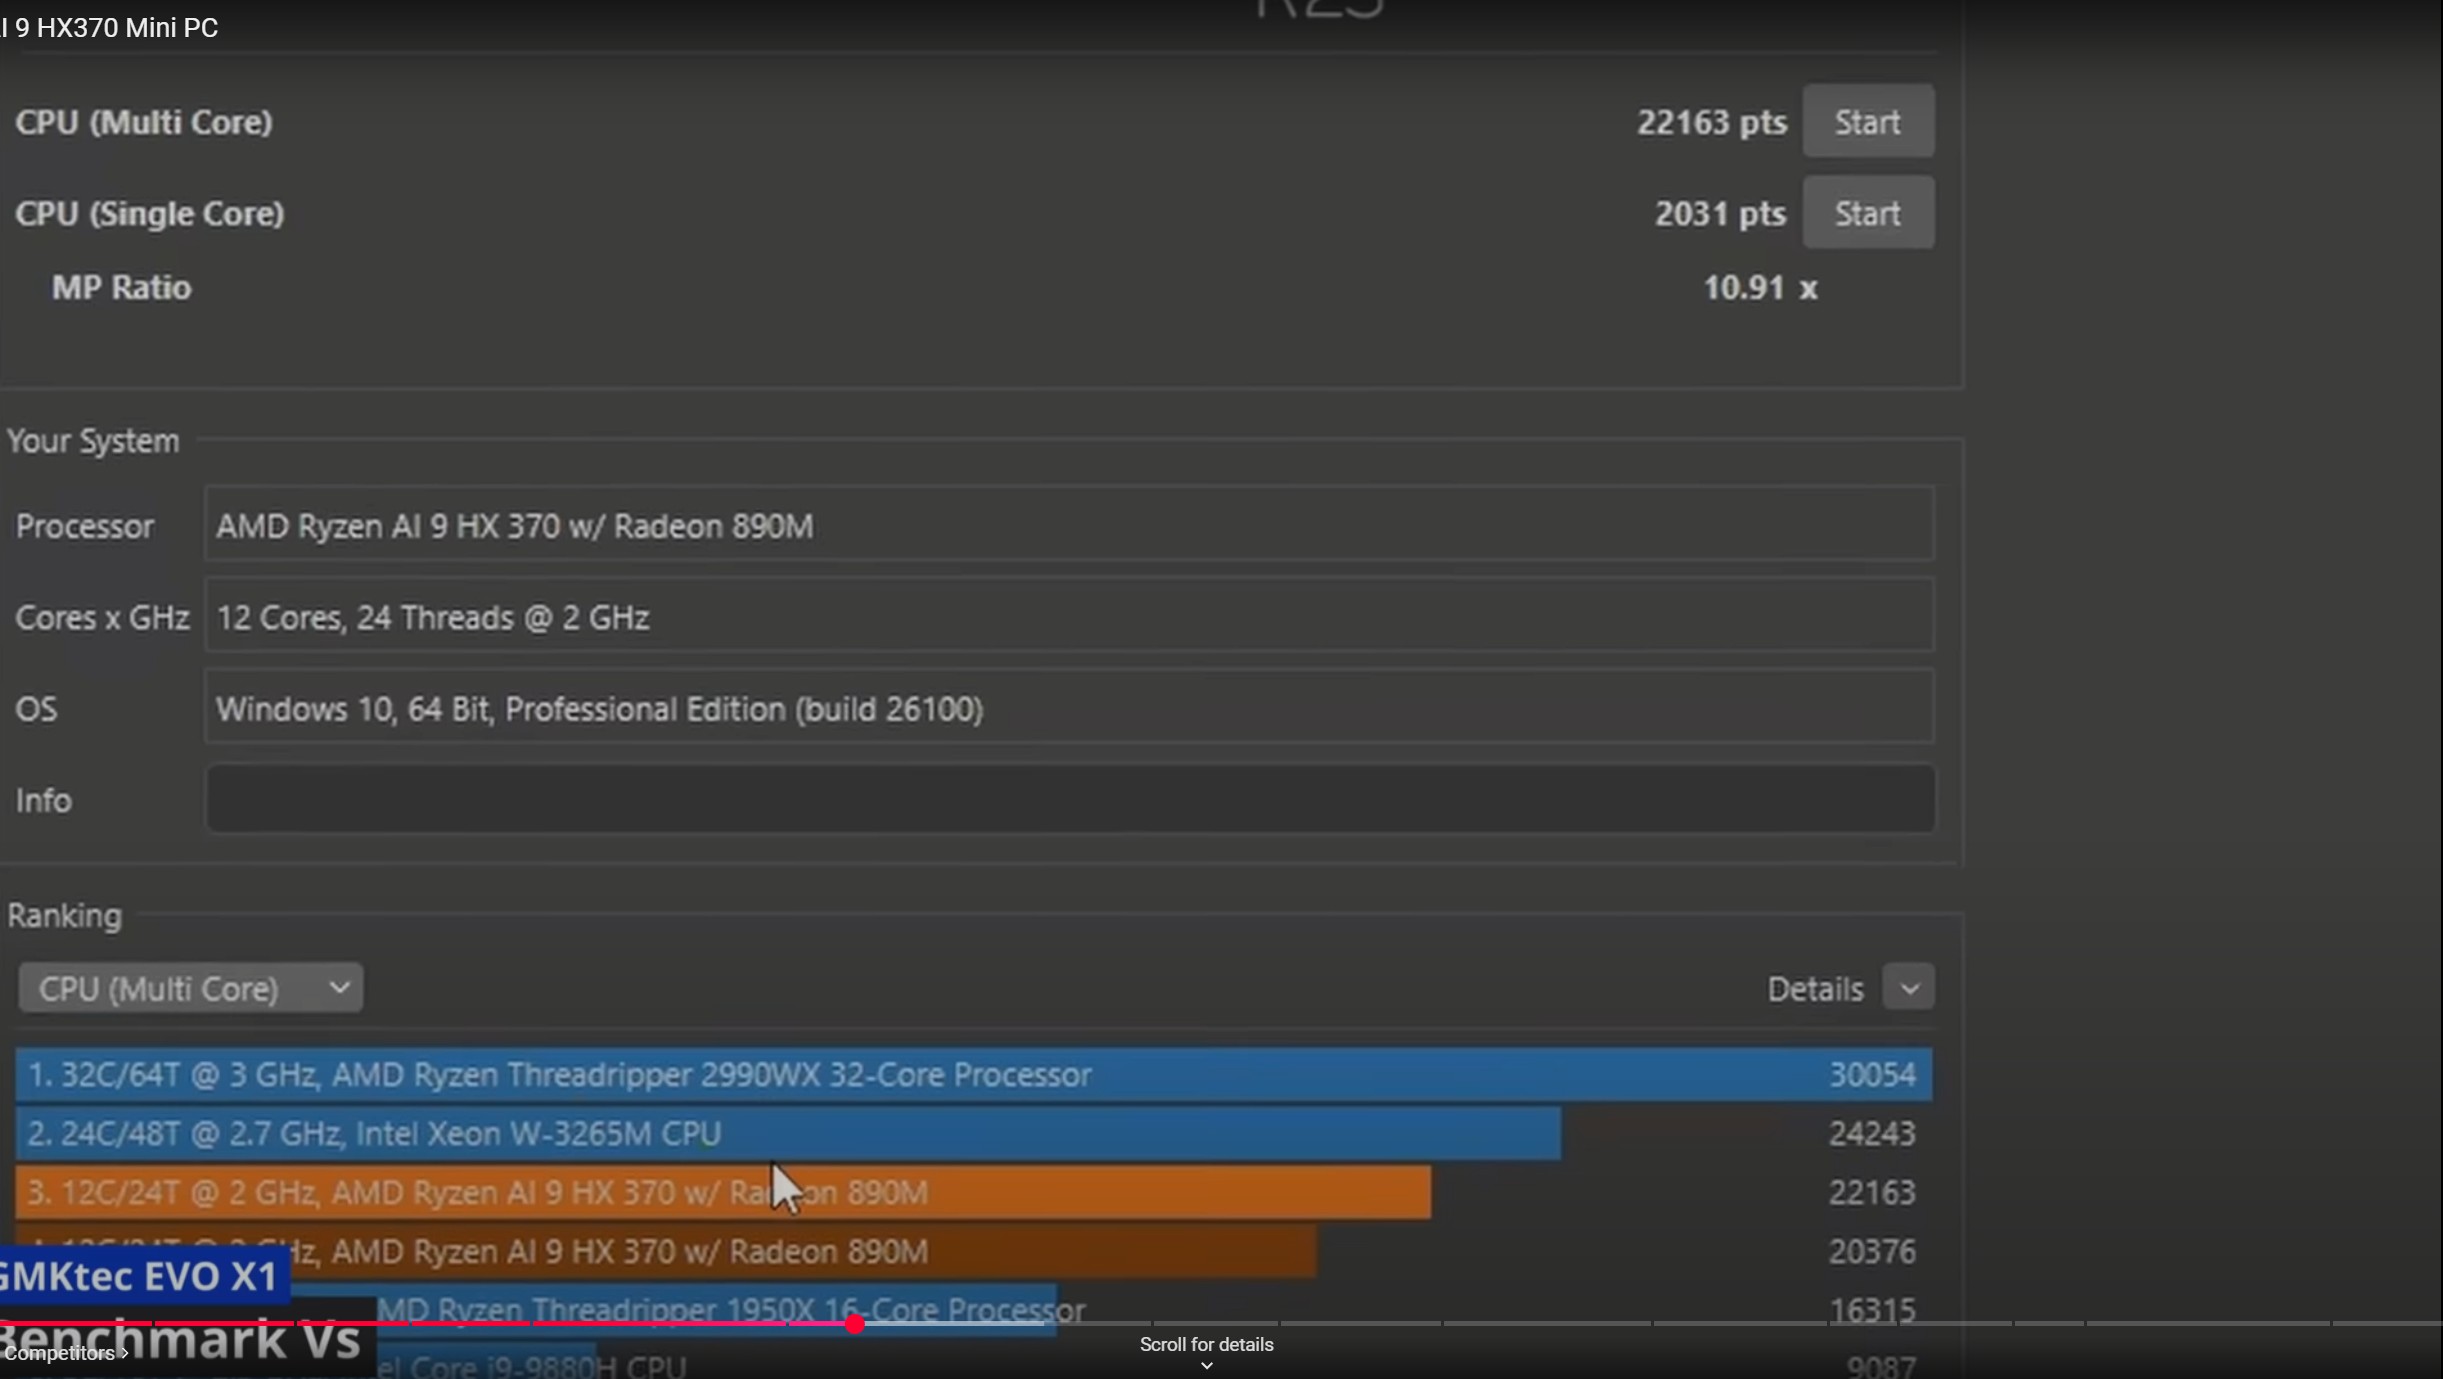The width and height of the screenshot is (2443, 1379).
Task: Click the Ranking section heading
Action: (65, 916)
